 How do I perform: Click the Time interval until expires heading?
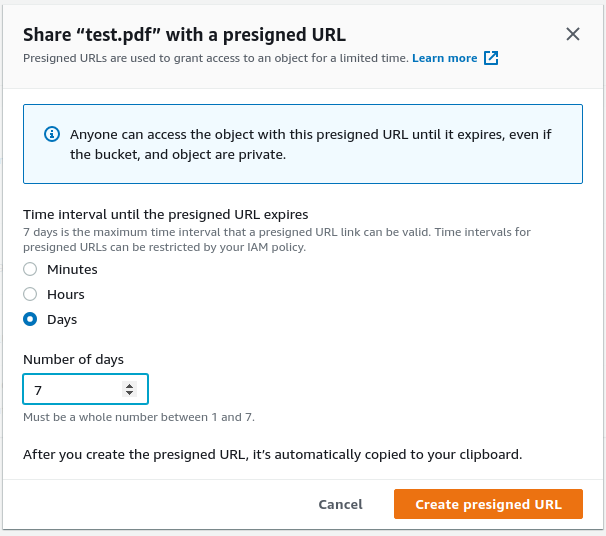pos(165,214)
